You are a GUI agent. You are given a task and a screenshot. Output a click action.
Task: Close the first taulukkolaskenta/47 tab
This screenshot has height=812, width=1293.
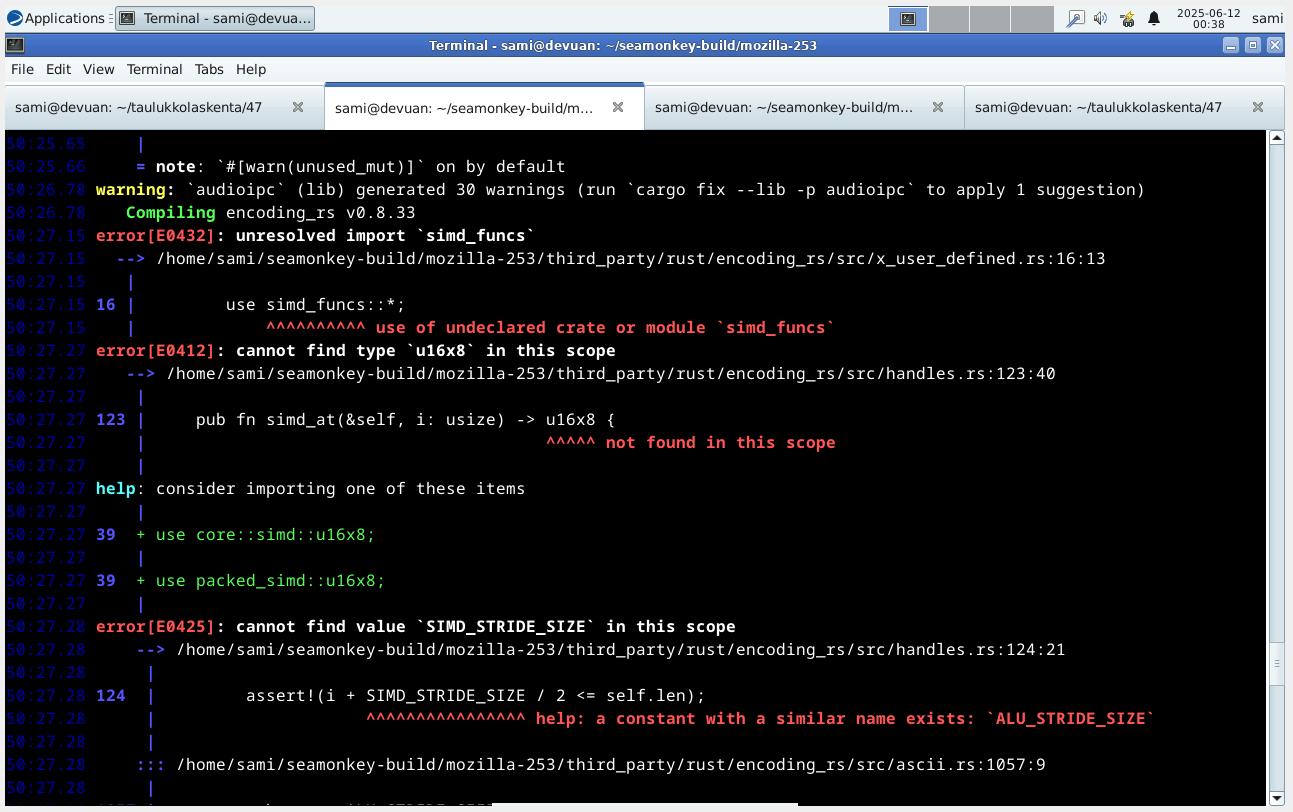pyautogui.click(x=297, y=107)
